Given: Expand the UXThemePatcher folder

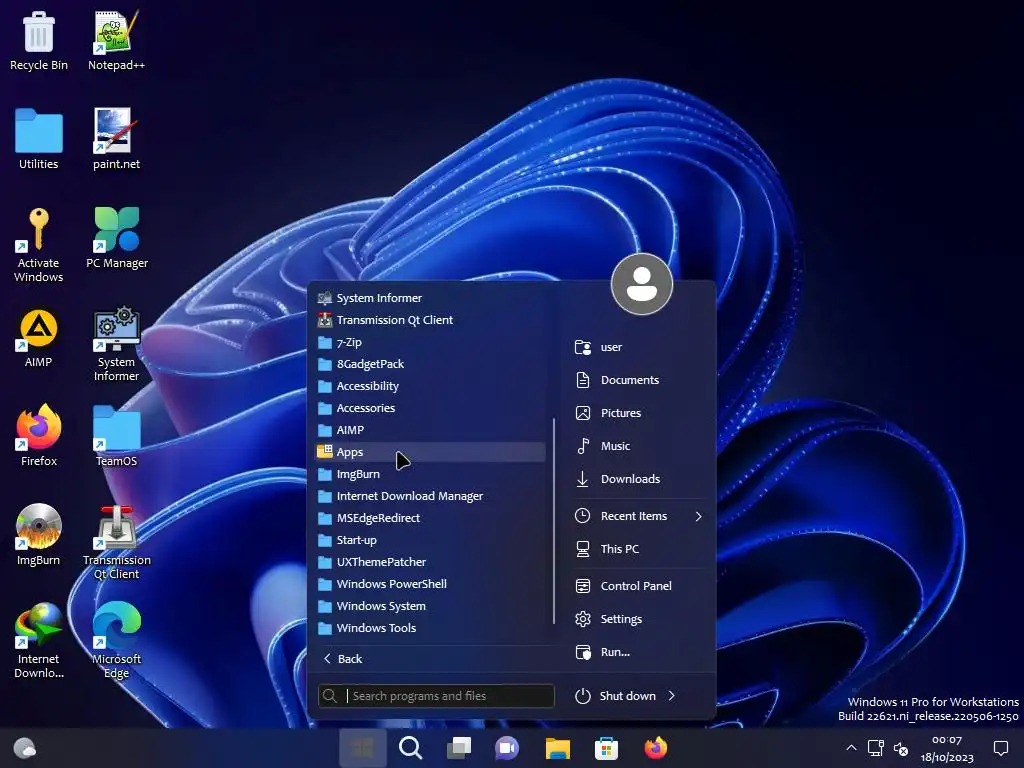Looking at the screenshot, I should pos(430,562).
